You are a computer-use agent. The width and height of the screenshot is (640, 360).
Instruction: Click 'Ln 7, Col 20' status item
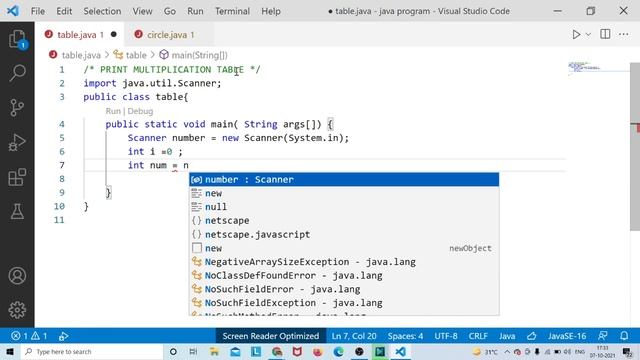[354, 336]
